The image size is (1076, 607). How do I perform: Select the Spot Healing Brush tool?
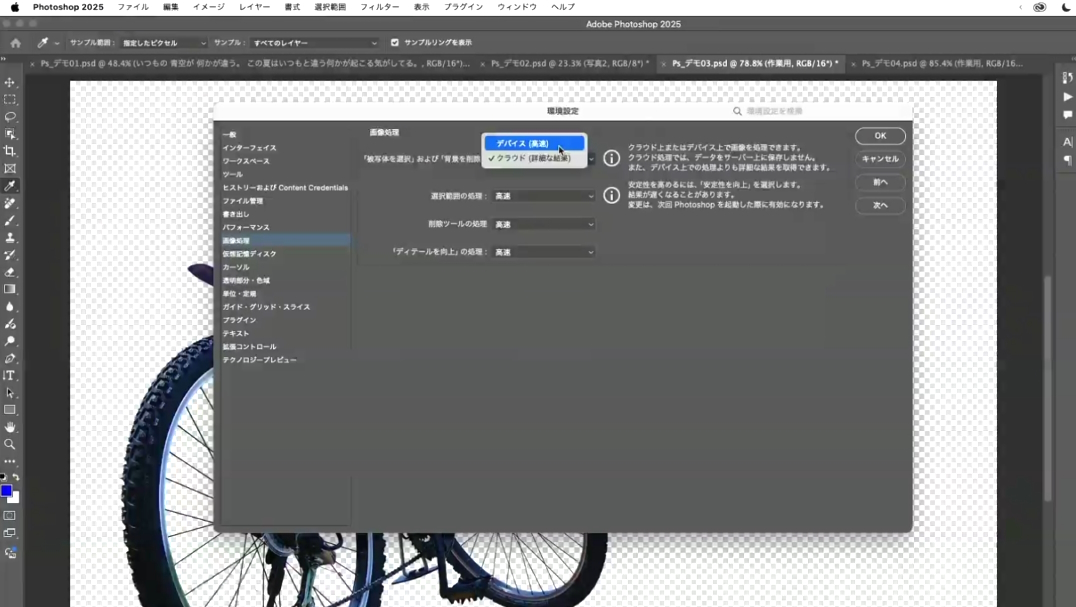(x=10, y=203)
